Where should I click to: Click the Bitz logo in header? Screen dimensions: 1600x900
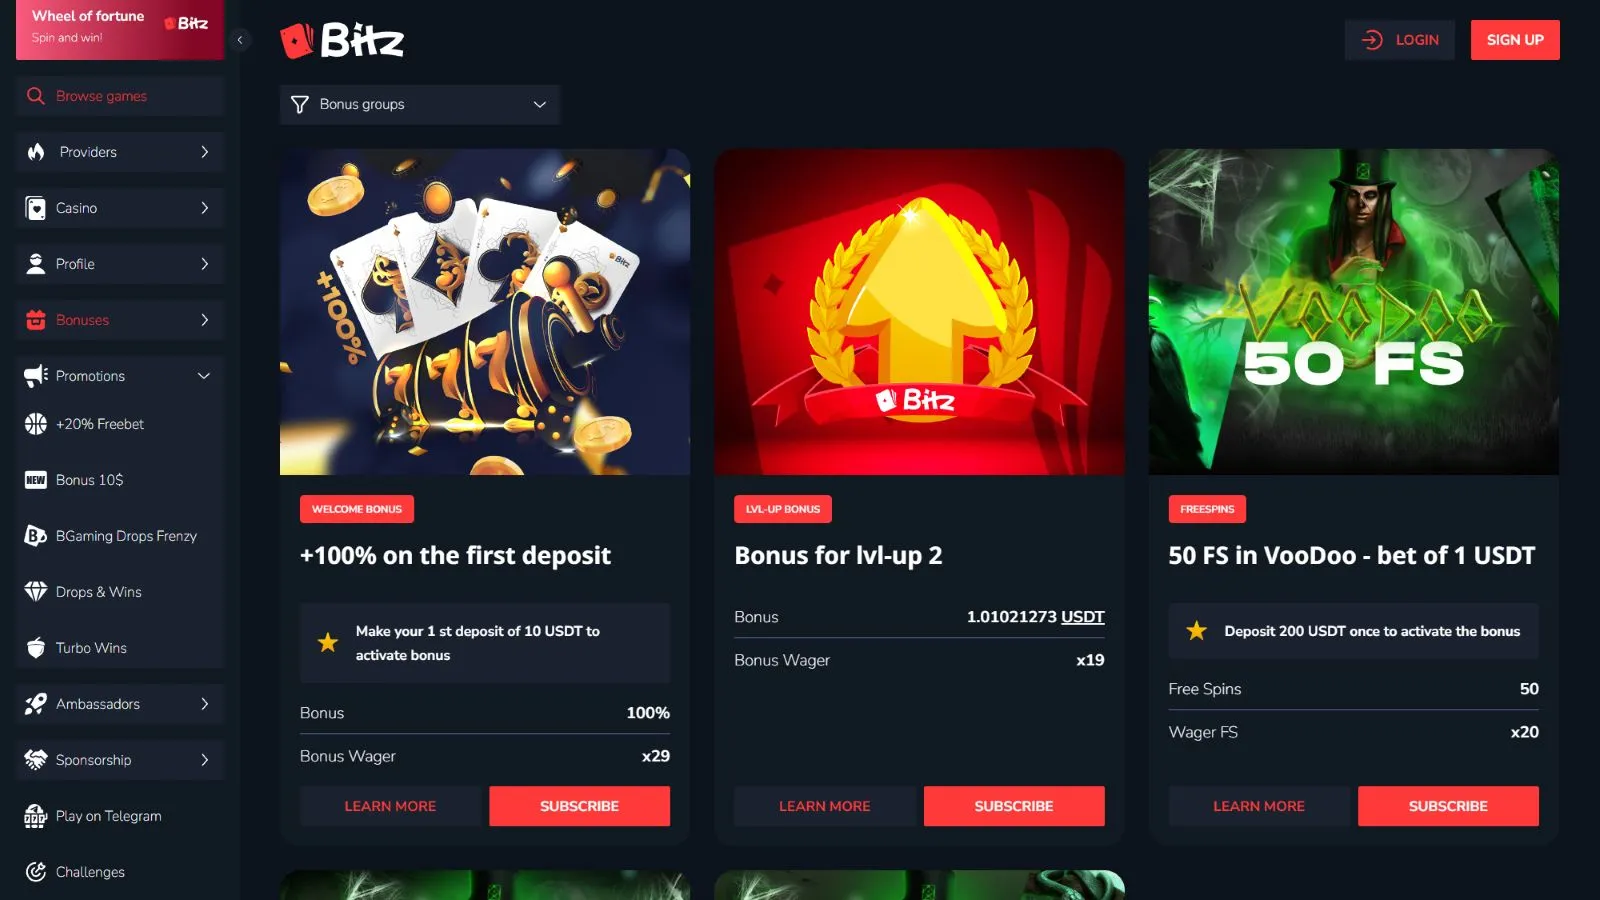tap(342, 40)
